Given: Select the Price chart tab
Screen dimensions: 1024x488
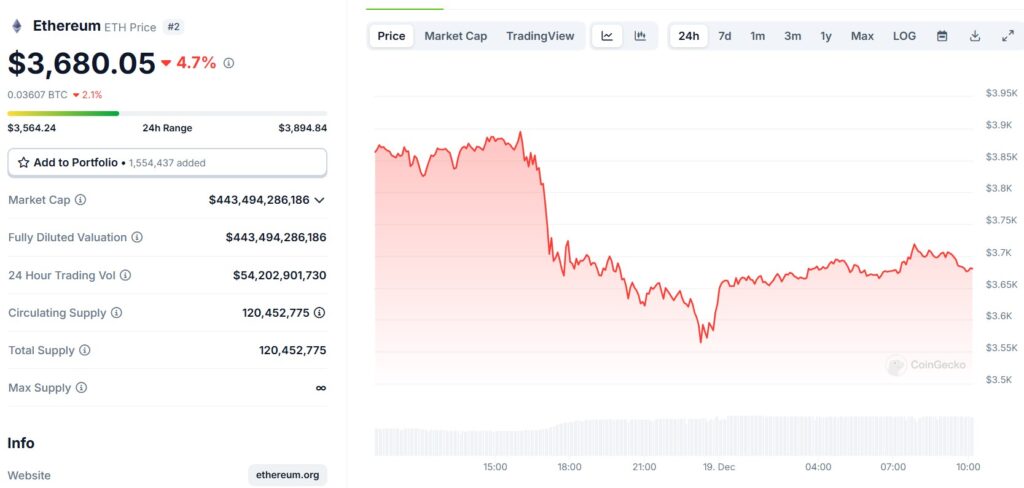Looking at the screenshot, I should tap(391, 36).
